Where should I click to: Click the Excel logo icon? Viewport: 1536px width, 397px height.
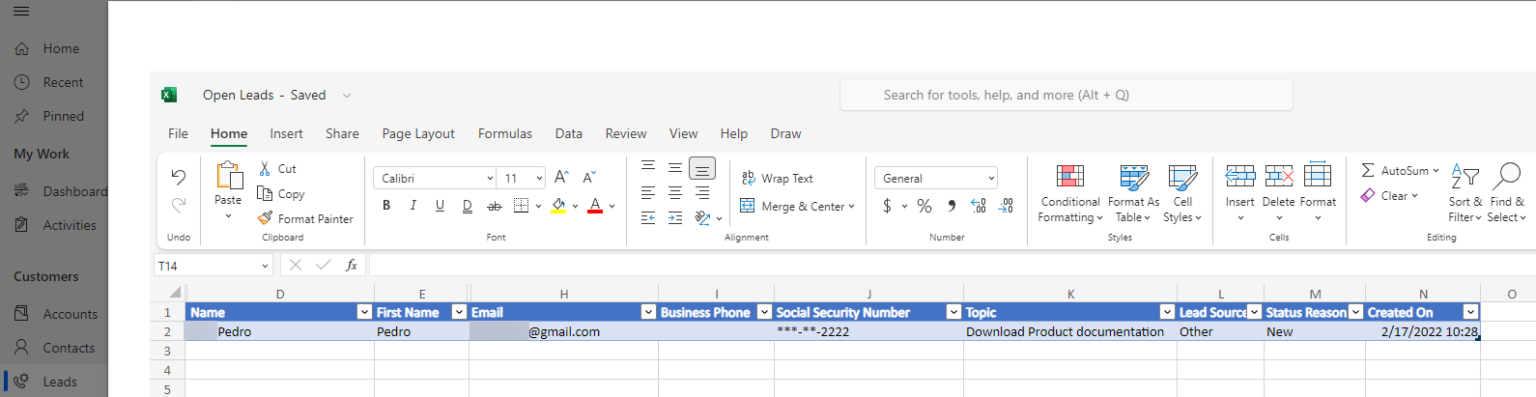click(x=169, y=95)
